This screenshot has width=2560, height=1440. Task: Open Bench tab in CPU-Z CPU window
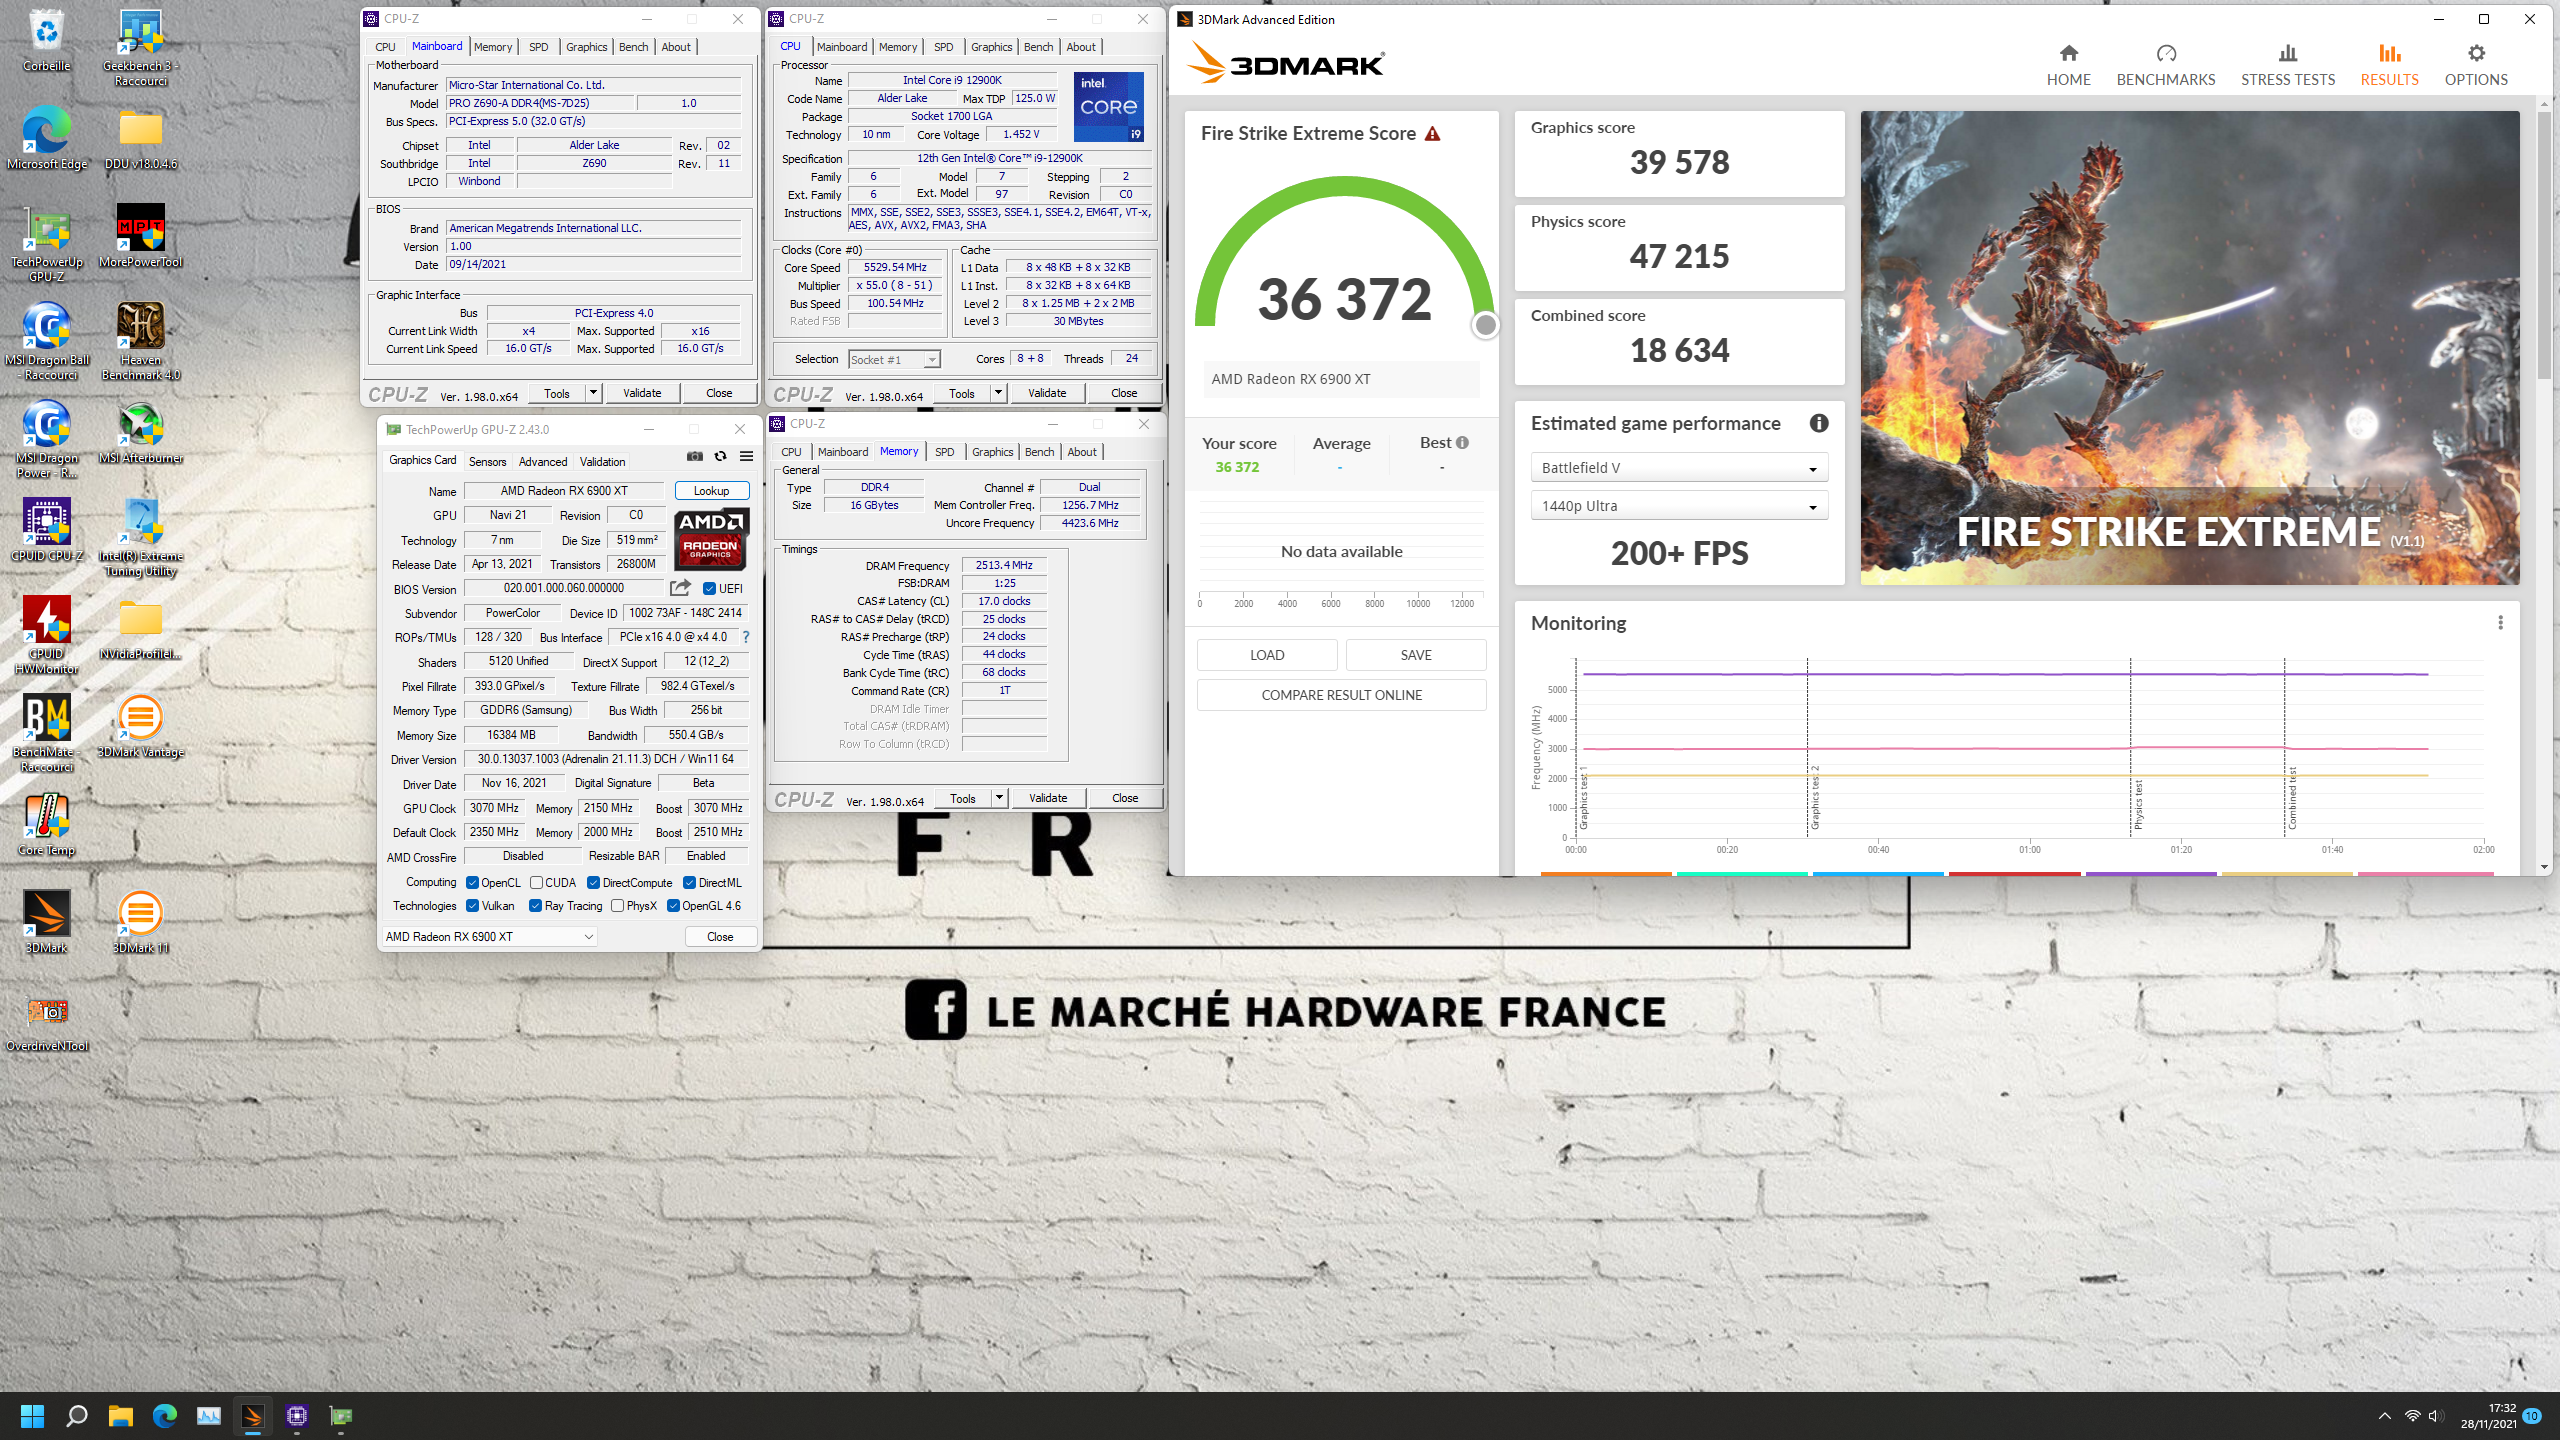pos(1038,47)
